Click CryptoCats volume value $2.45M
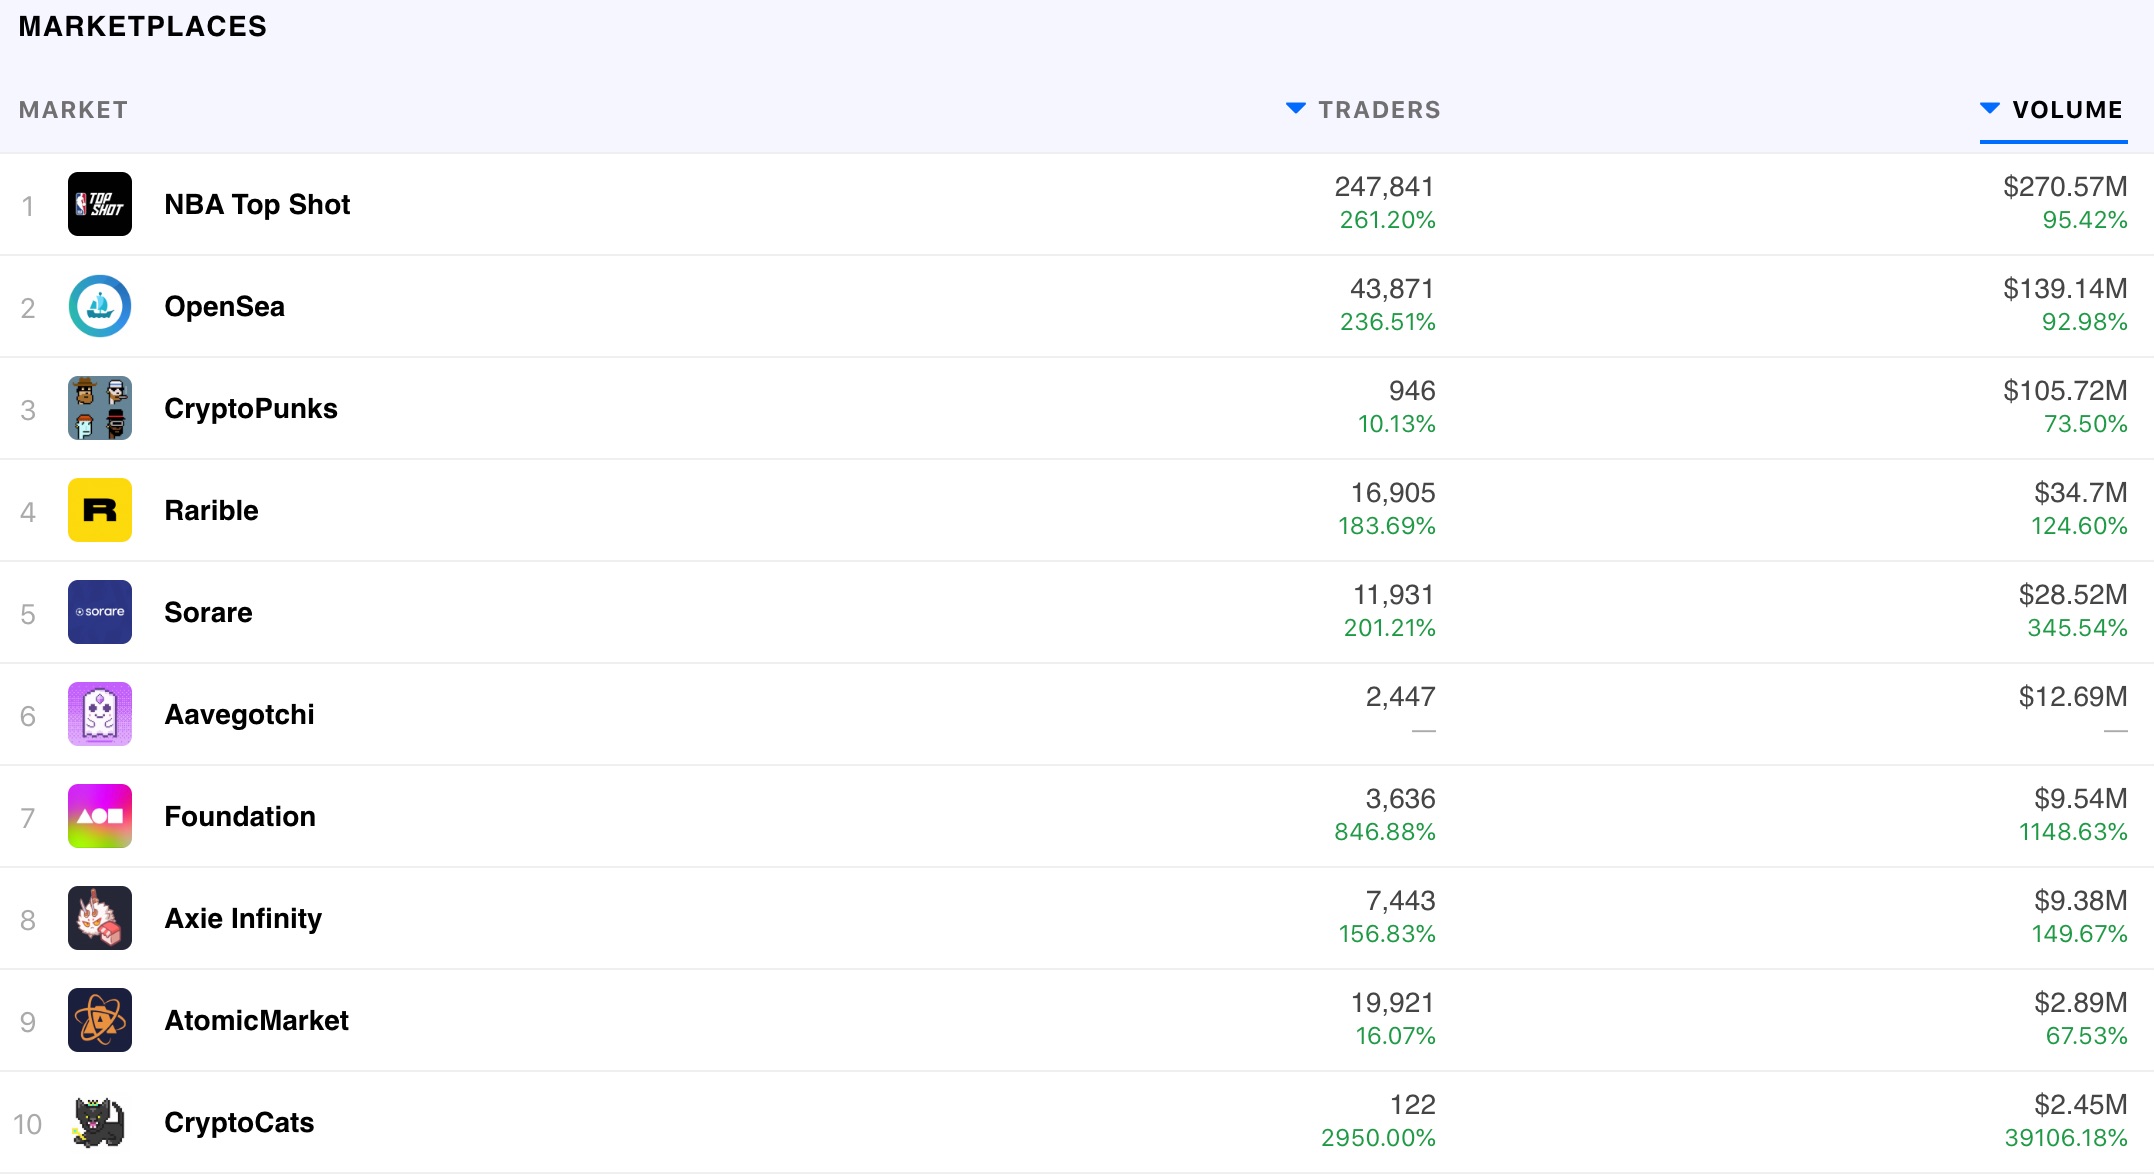Image resolution: width=2154 pixels, height=1176 pixels. coord(2080,1104)
